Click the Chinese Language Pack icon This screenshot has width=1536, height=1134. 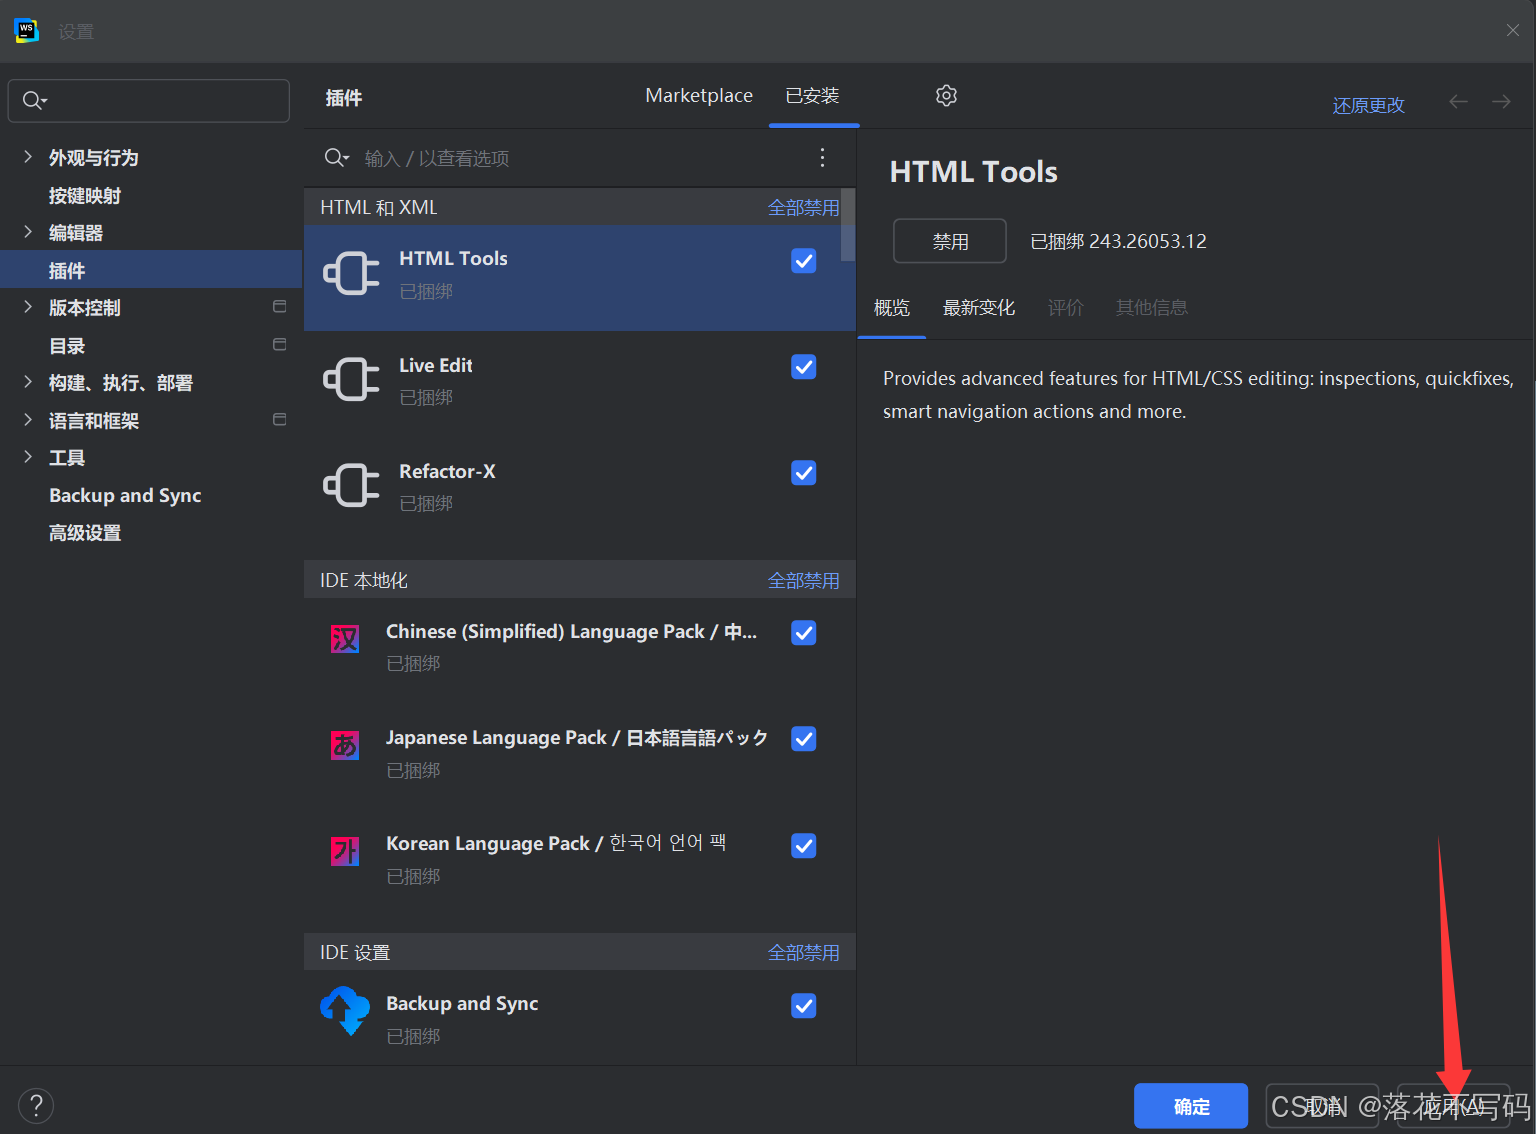(344, 638)
